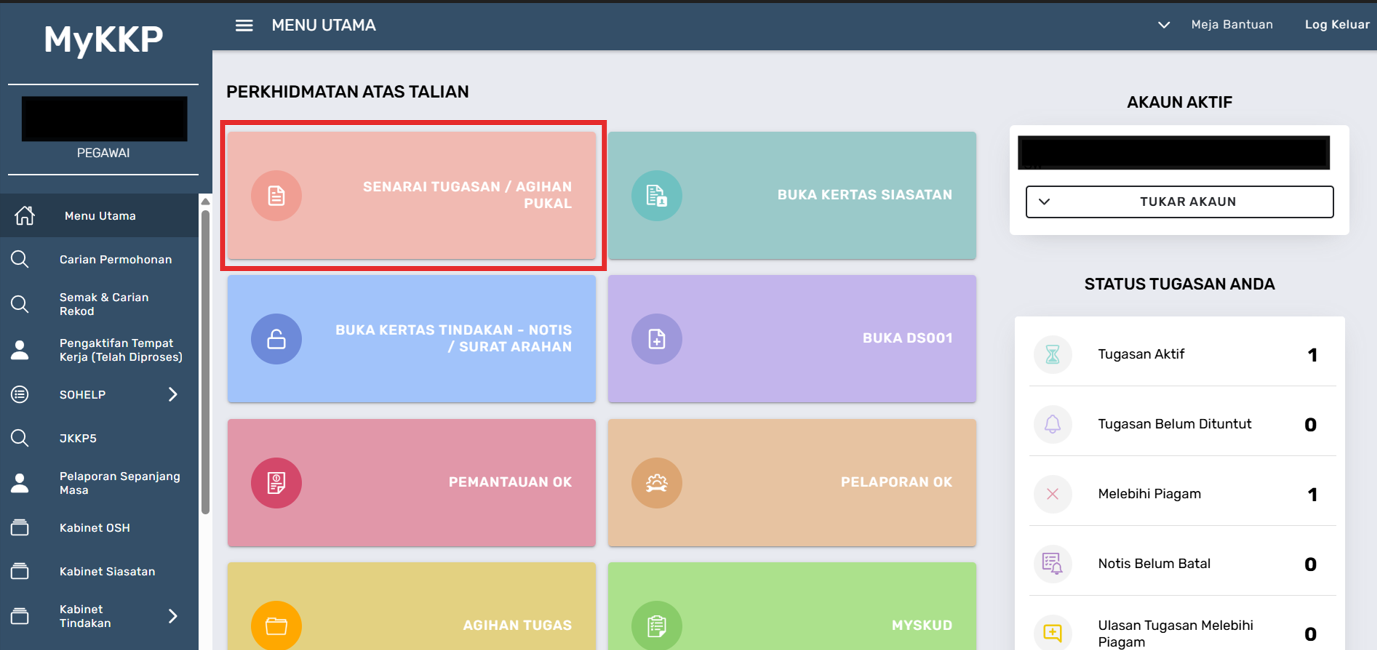This screenshot has width=1377, height=650.
Task: Click the MyKKP logo
Action: coord(103,40)
